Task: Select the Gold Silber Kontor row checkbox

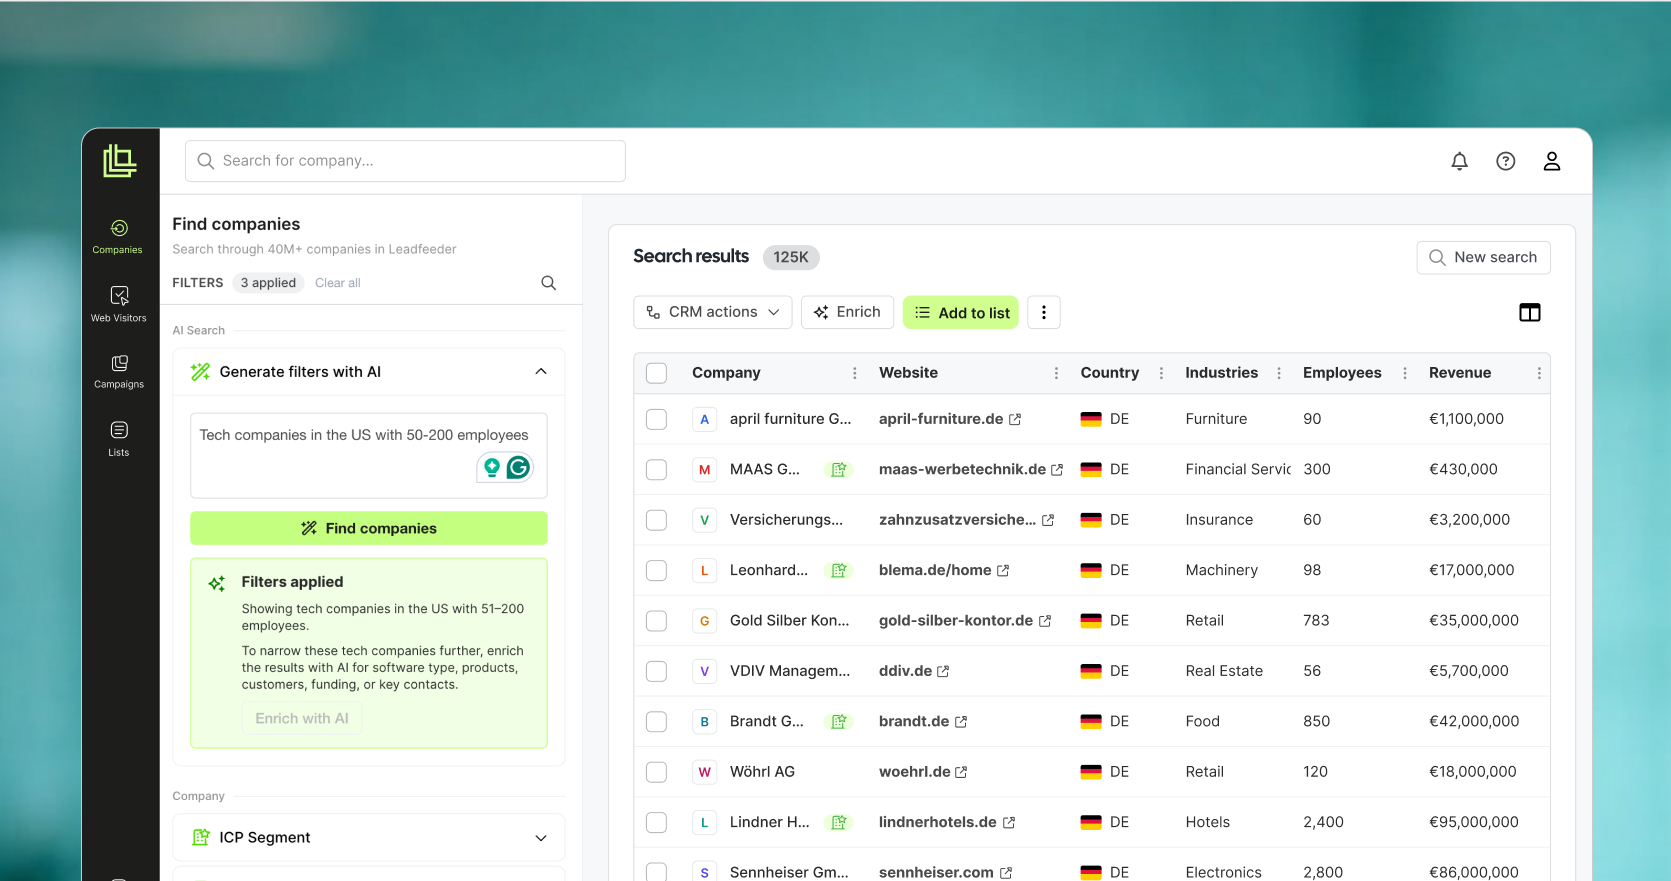Action: [x=657, y=621]
